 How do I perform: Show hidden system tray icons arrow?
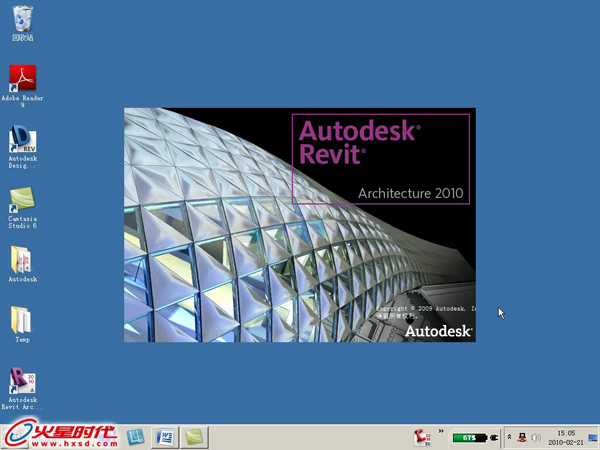pos(509,437)
